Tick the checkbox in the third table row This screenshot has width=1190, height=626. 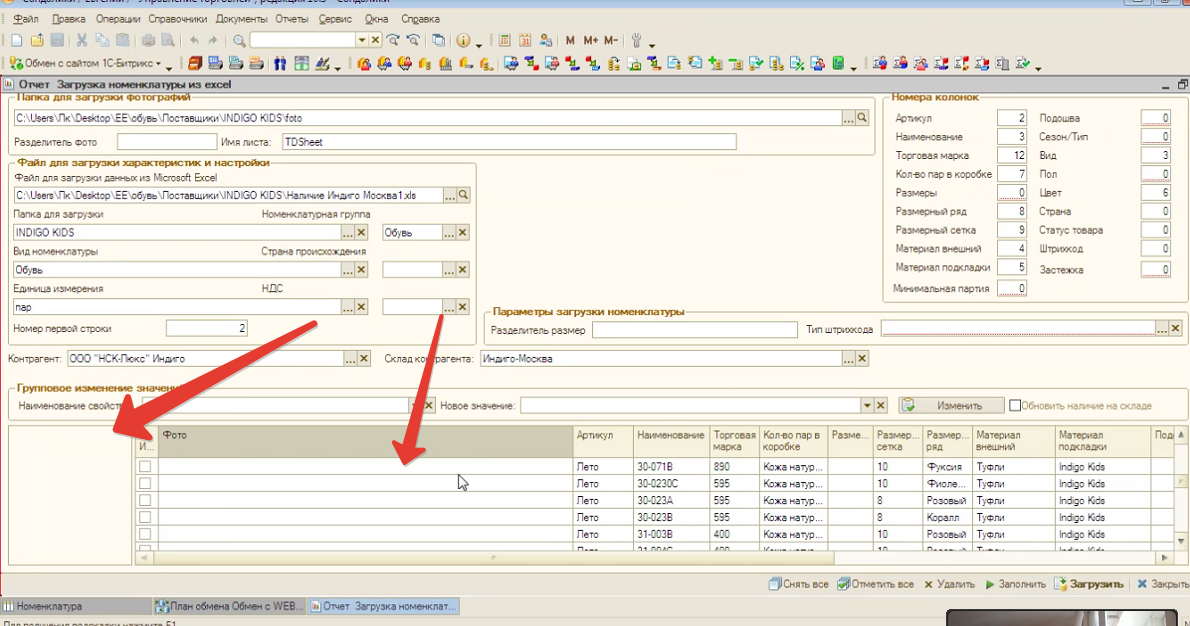(145, 500)
